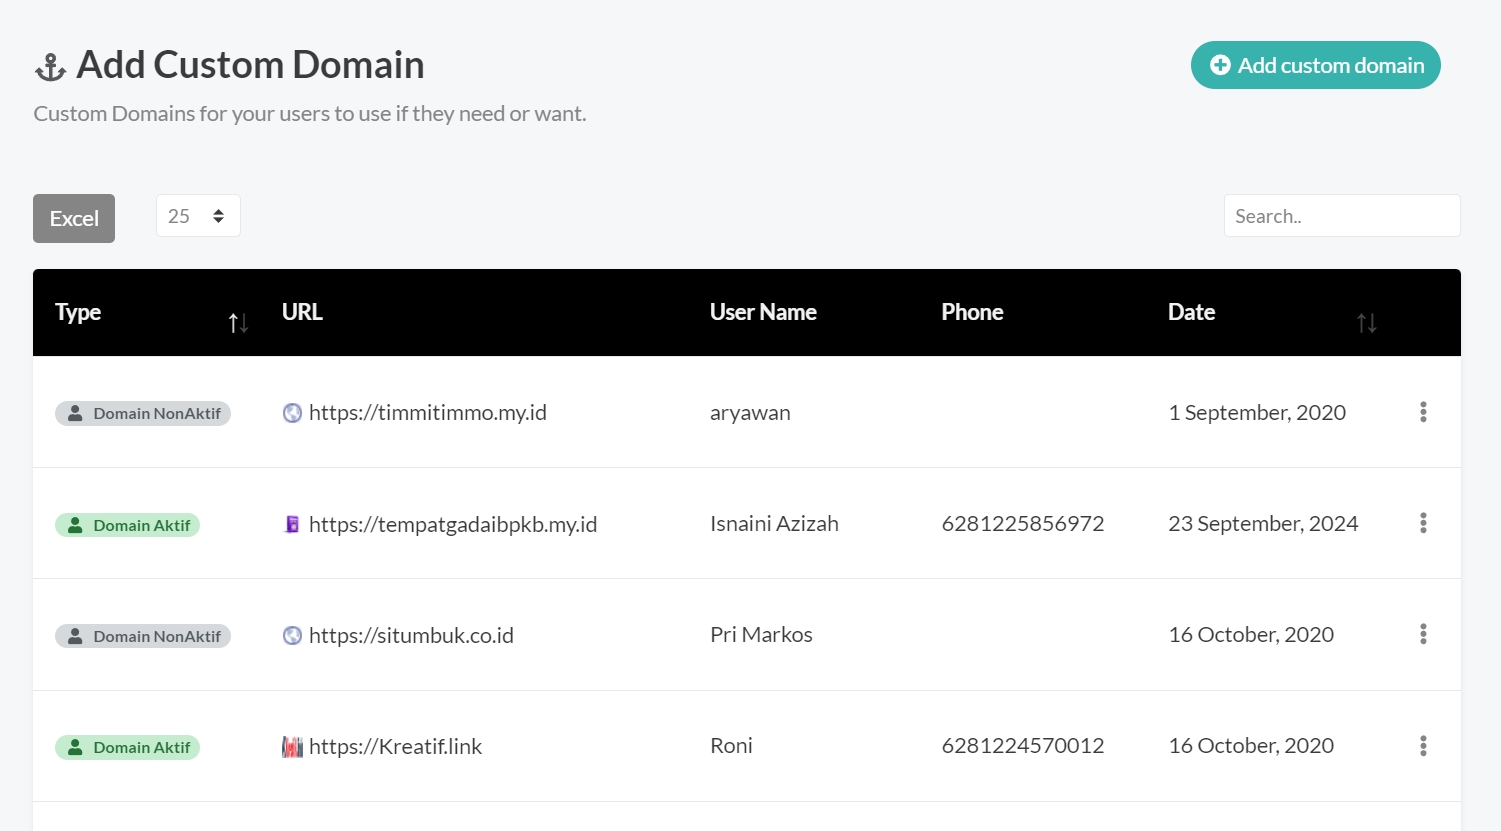Open the three-dot menu for timmitimmo.my.id
The width and height of the screenshot is (1501, 831).
click(x=1422, y=412)
